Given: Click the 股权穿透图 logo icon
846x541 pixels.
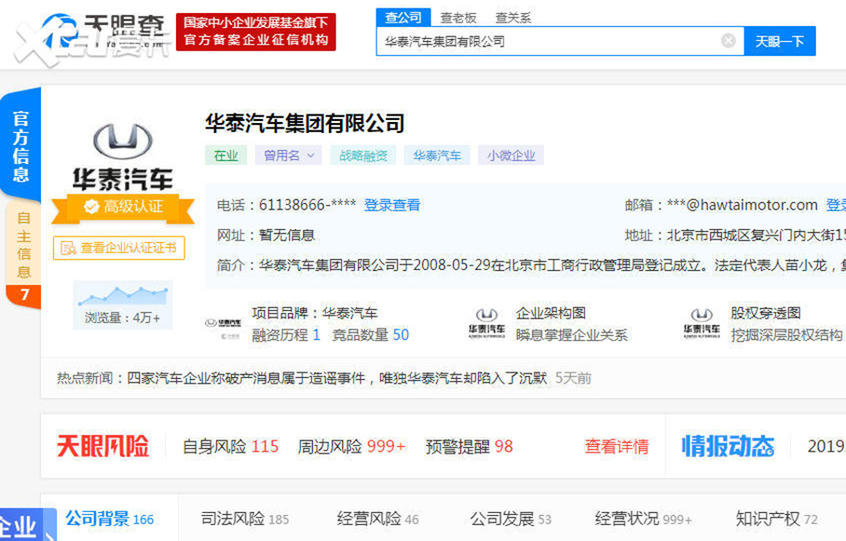Looking at the screenshot, I should tap(701, 323).
